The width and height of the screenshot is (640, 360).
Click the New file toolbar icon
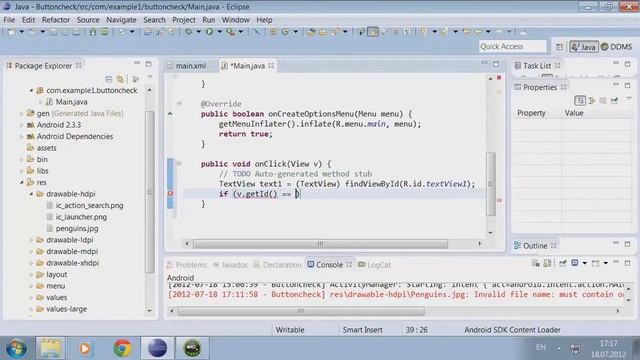(11, 32)
